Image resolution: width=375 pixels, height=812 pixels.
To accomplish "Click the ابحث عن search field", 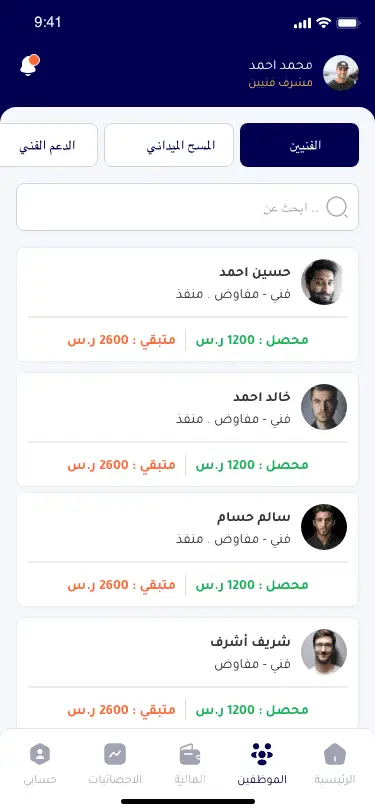I will coord(188,207).
